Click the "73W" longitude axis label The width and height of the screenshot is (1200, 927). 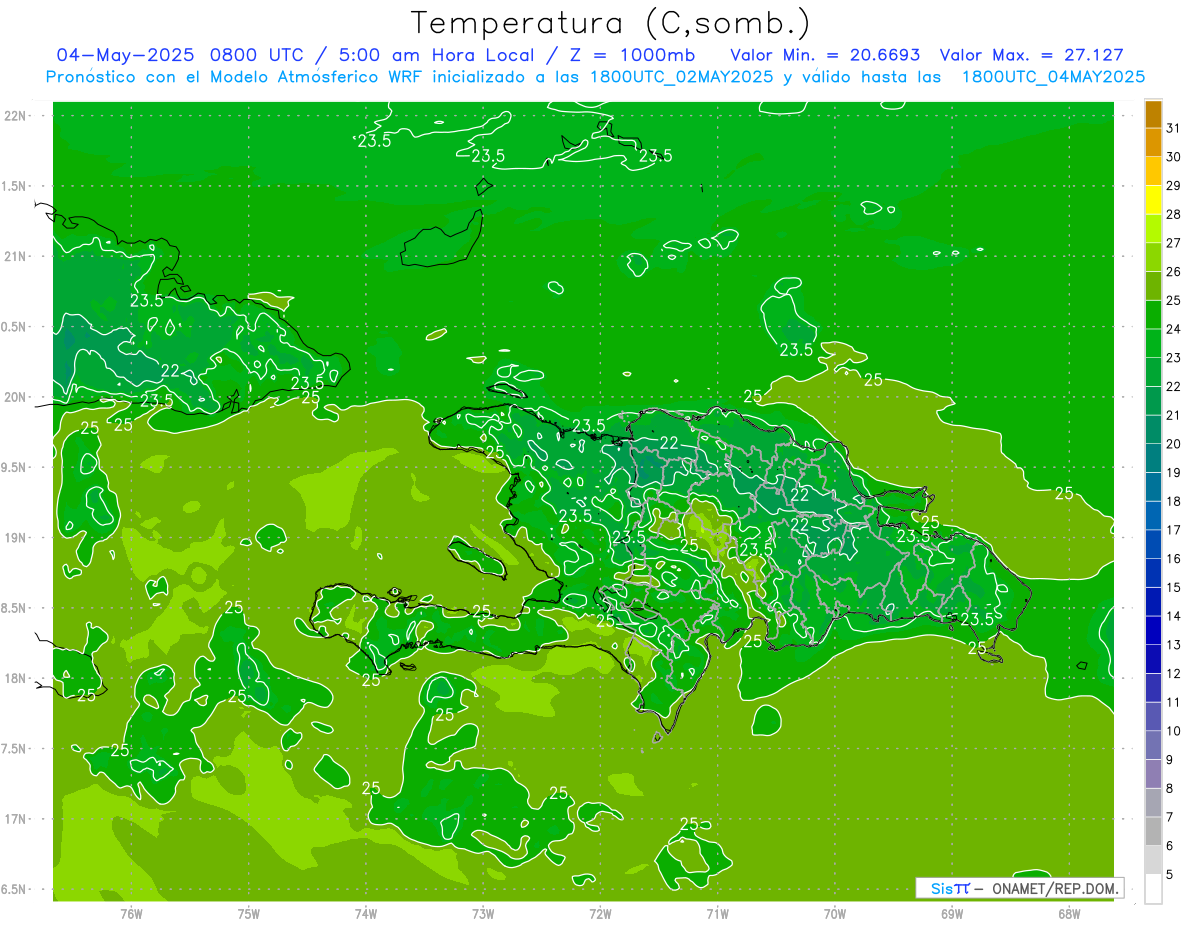point(483,914)
